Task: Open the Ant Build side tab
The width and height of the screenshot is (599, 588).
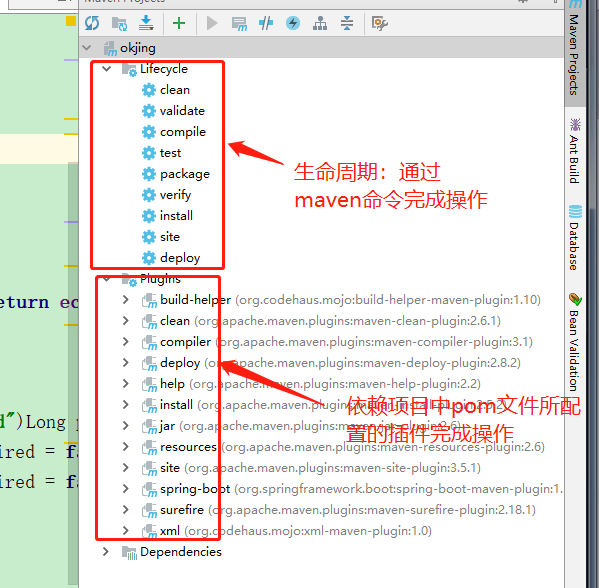Action: [x=574, y=151]
